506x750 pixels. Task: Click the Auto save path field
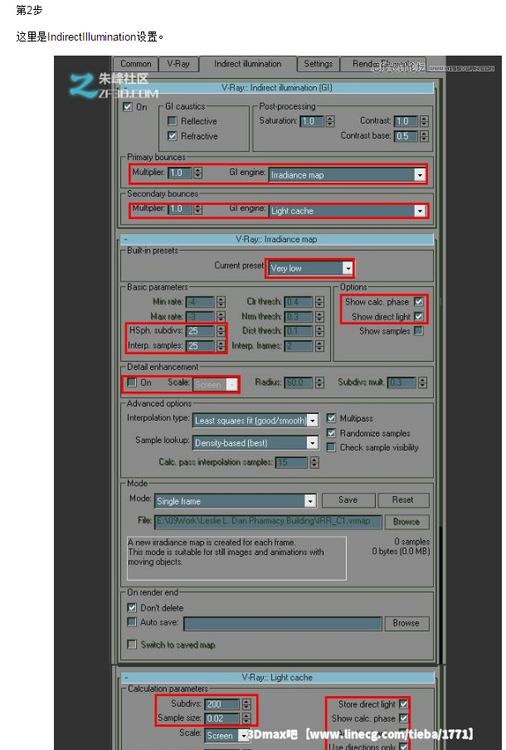283,623
